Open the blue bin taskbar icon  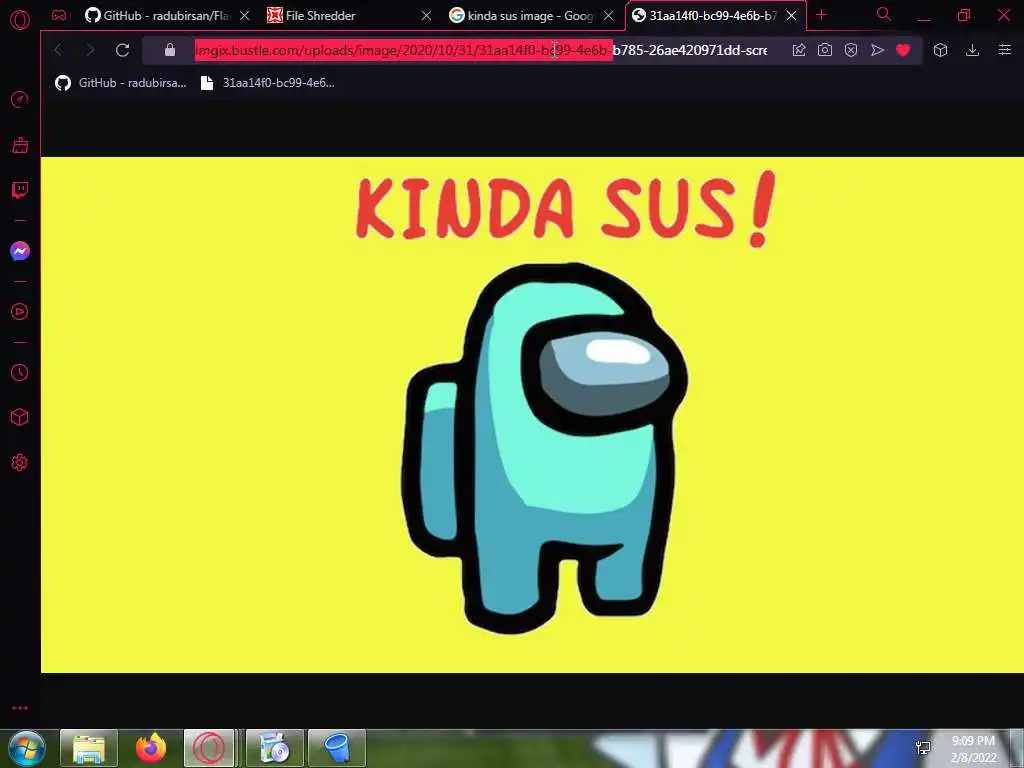pyautogui.click(x=336, y=748)
